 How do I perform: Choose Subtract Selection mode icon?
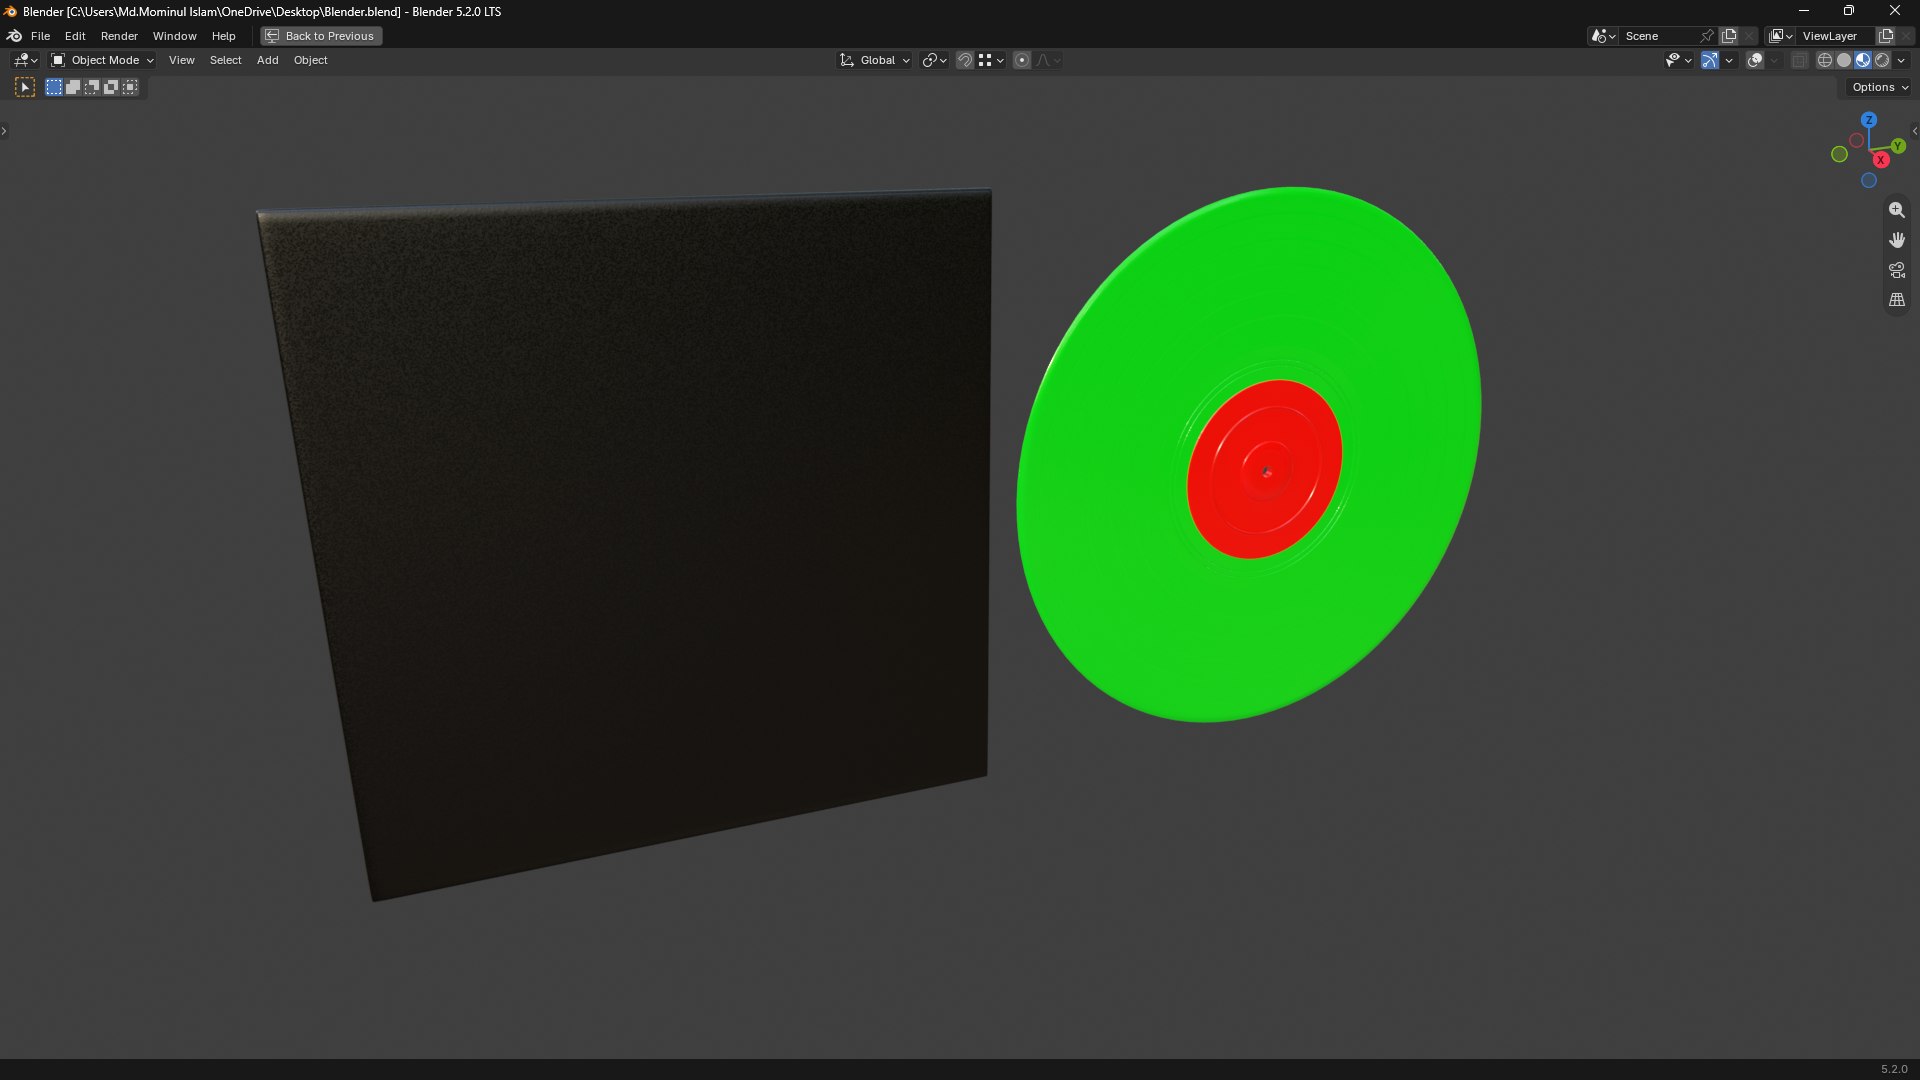[92, 88]
